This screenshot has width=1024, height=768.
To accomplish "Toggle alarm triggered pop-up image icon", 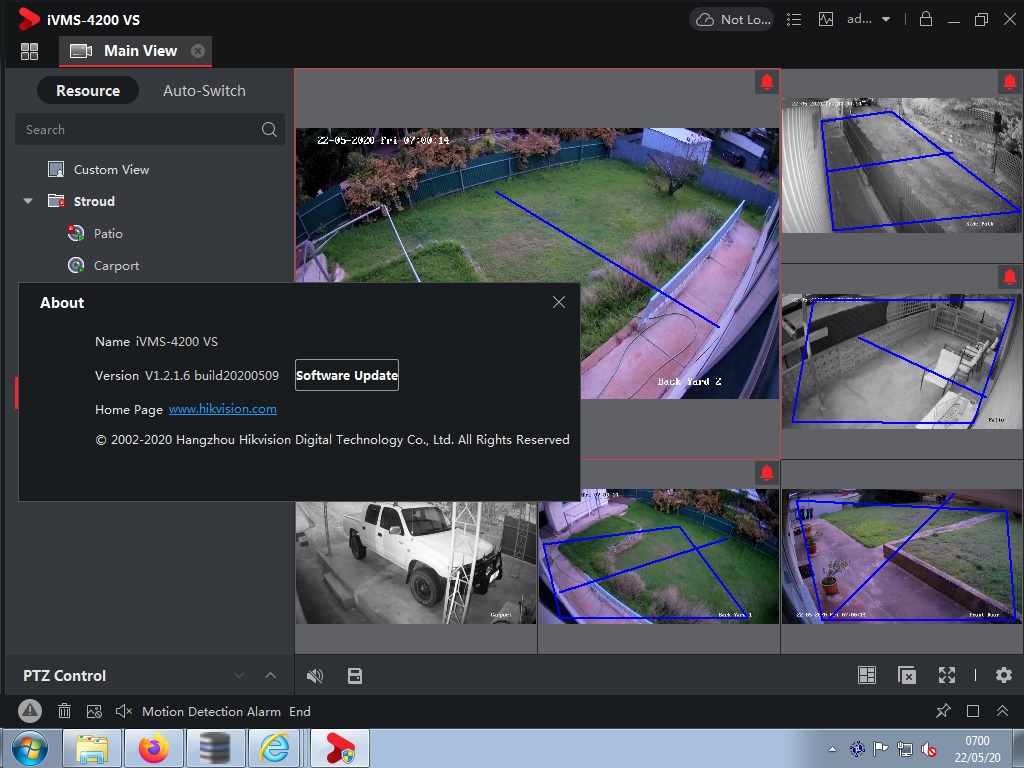I will click(94, 711).
